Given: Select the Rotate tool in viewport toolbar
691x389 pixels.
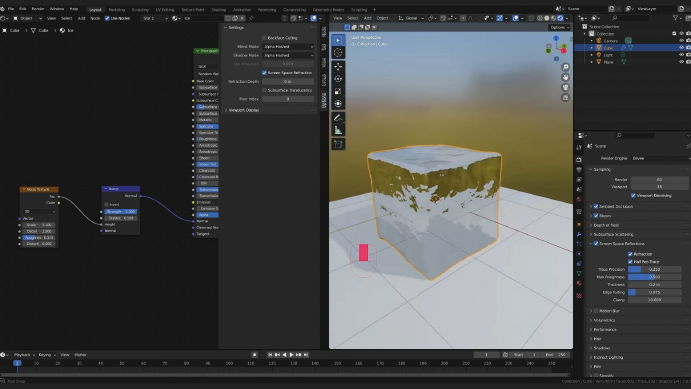Looking at the screenshot, I should coord(338,79).
